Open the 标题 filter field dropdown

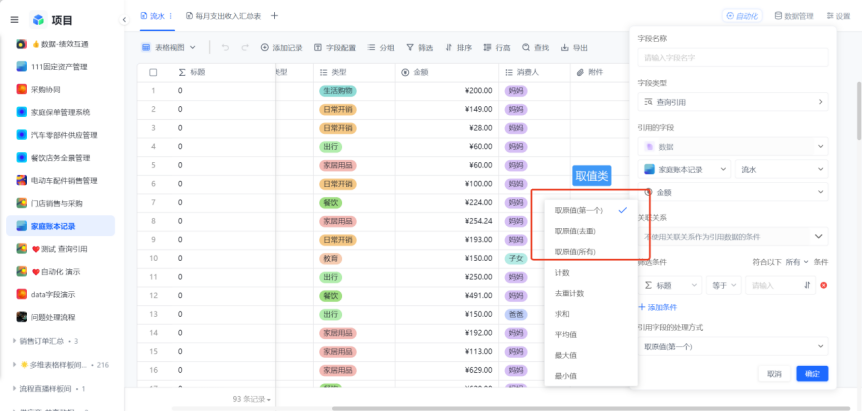click(670, 285)
